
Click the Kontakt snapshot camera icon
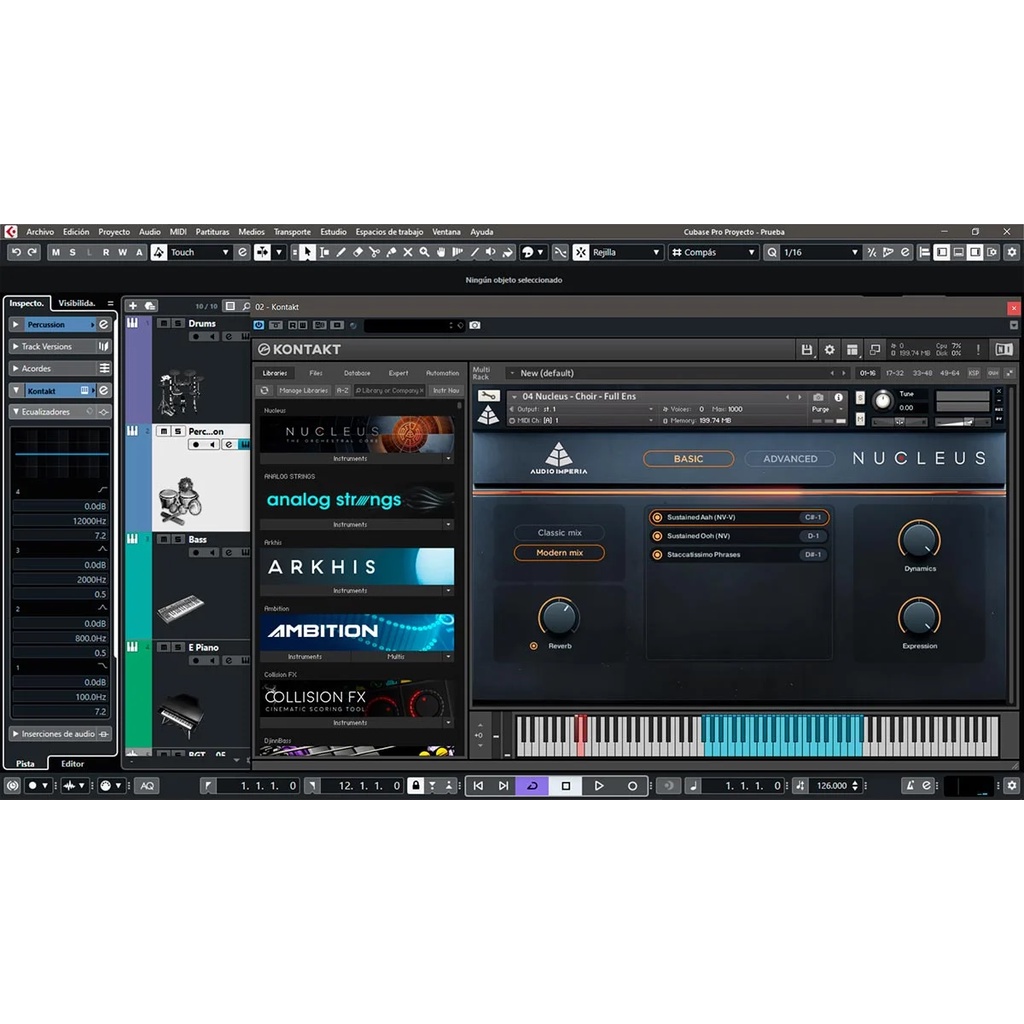(818, 397)
